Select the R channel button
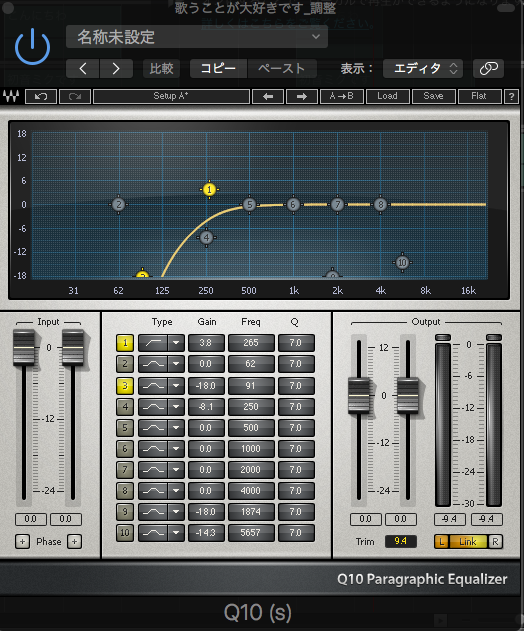The width and height of the screenshot is (524, 631). coord(495,542)
